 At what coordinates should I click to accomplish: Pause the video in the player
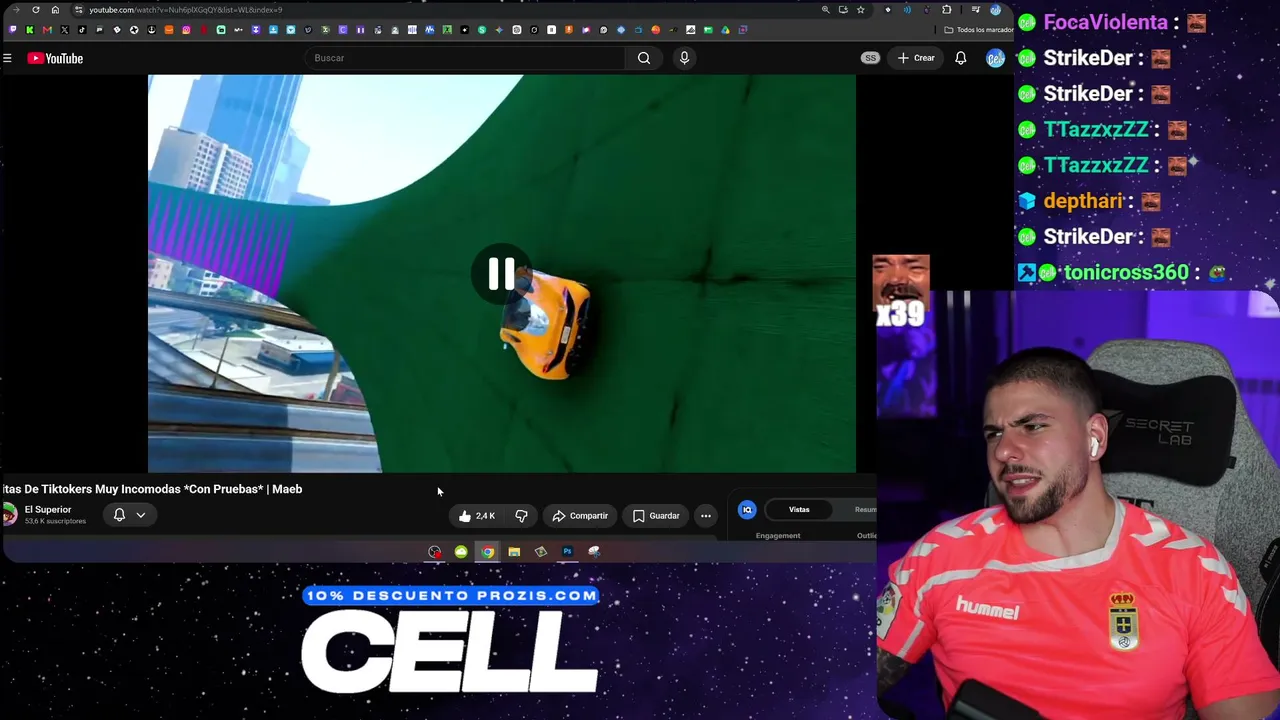pyautogui.click(x=501, y=273)
